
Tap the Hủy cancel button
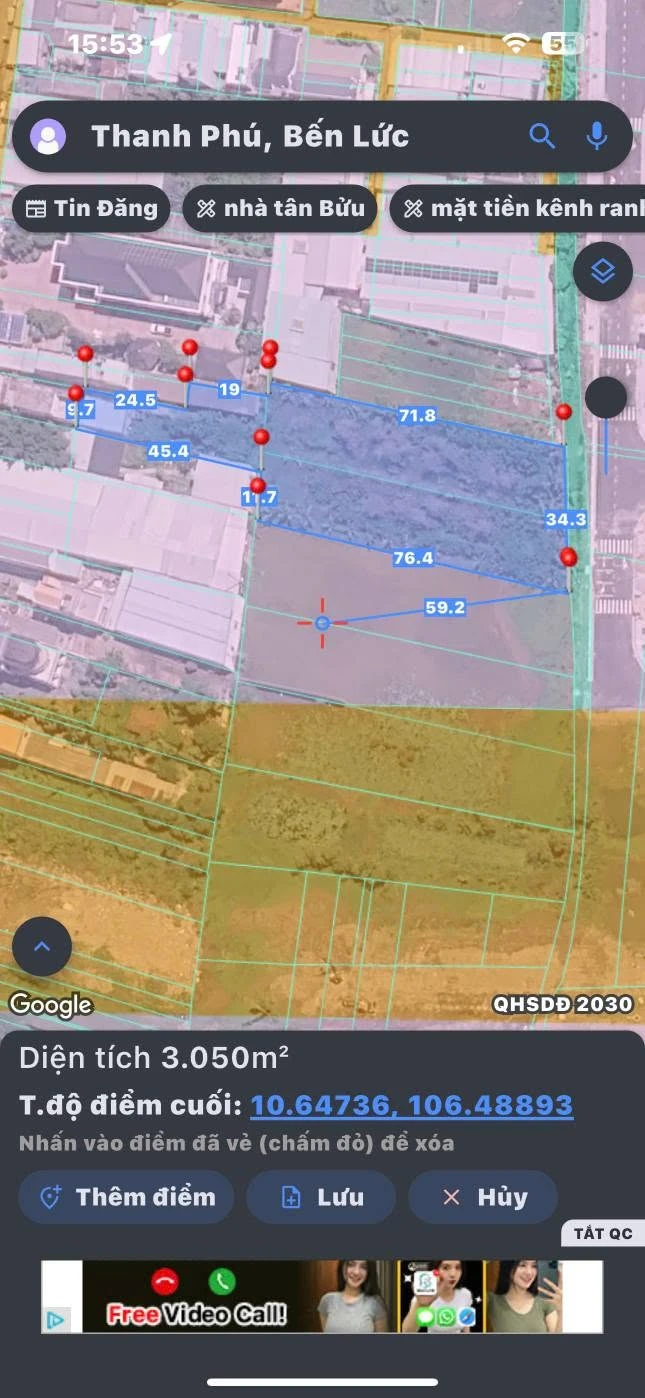click(x=483, y=1197)
